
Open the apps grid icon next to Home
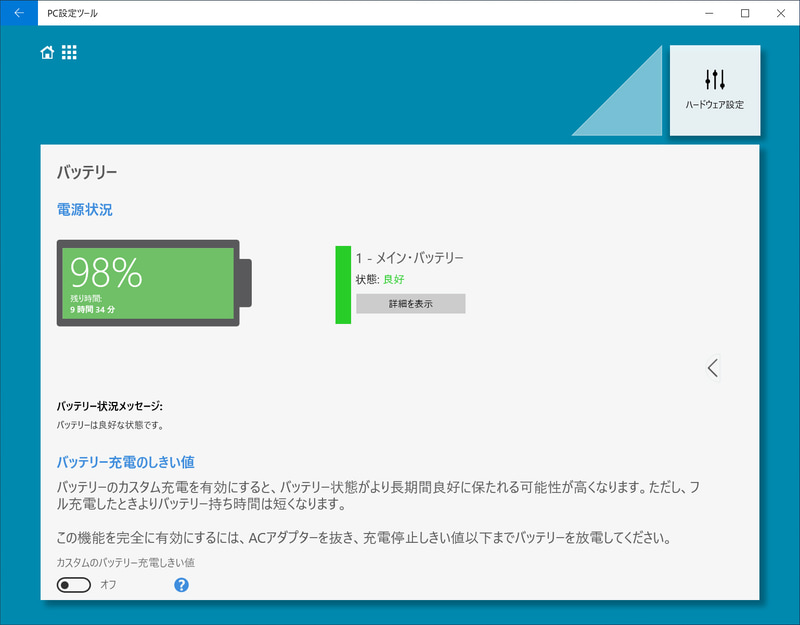click(71, 51)
